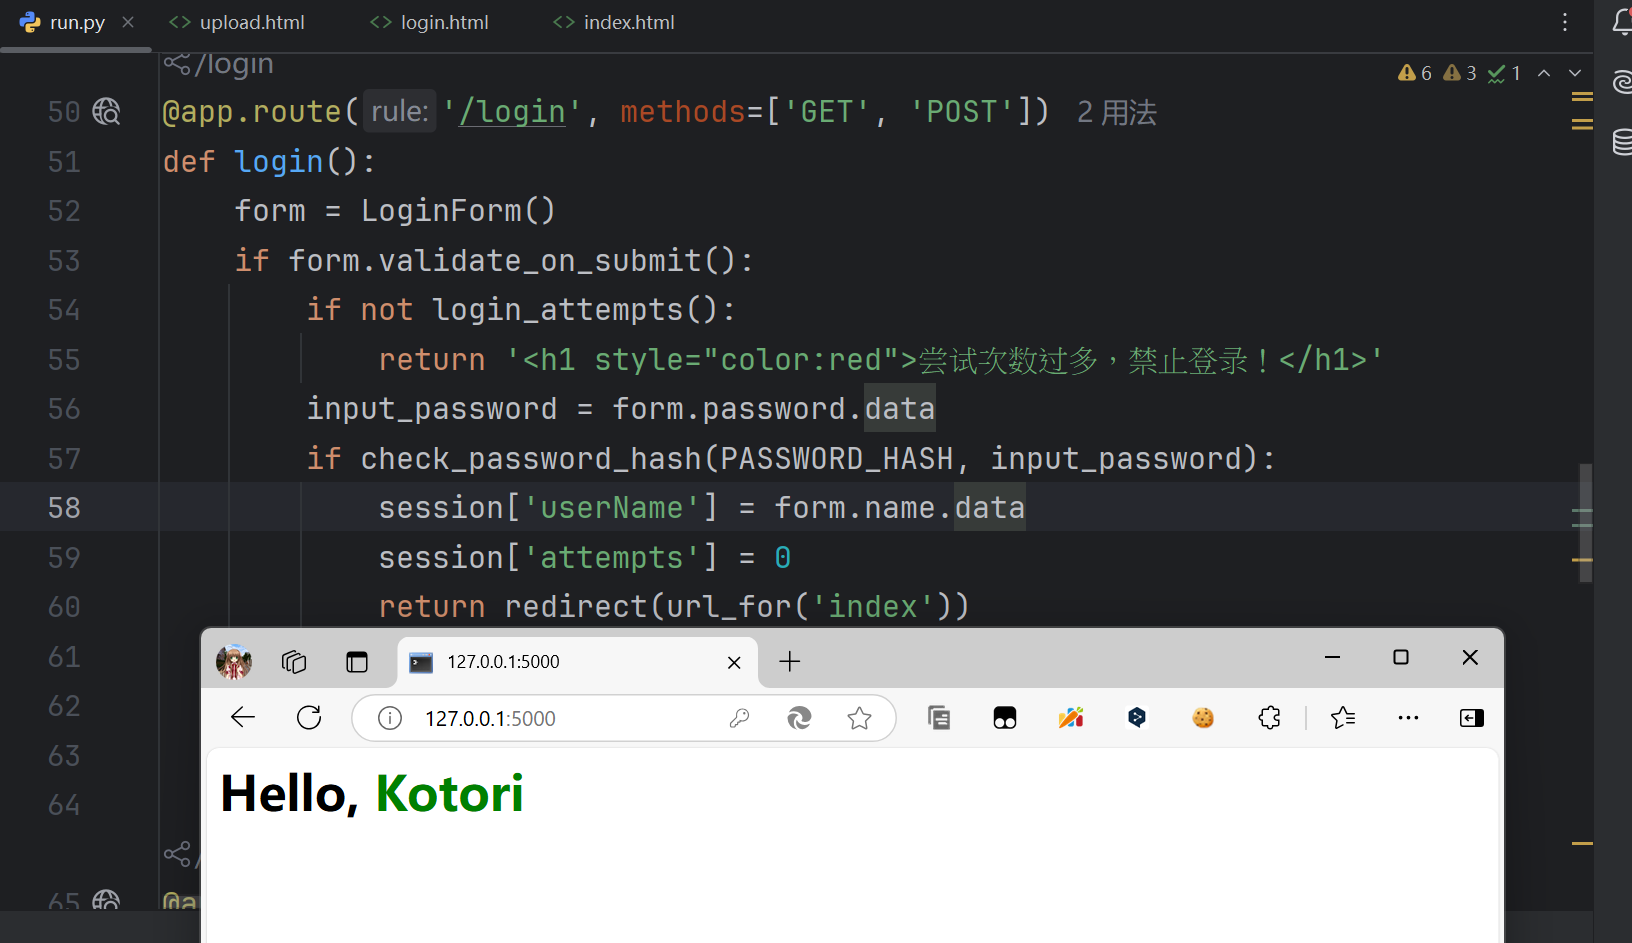Screen dimensions: 1632x943
Task: Click the browser Refresh button
Action: [309, 718]
